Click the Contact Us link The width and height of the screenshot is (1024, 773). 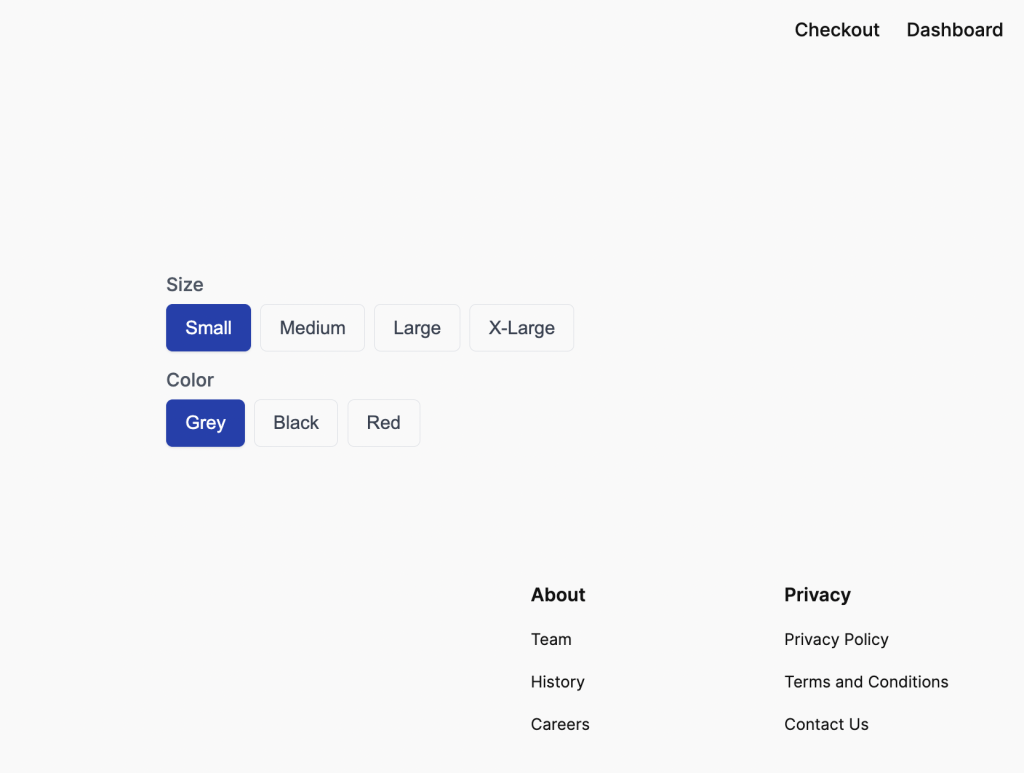[x=826, y=724]
